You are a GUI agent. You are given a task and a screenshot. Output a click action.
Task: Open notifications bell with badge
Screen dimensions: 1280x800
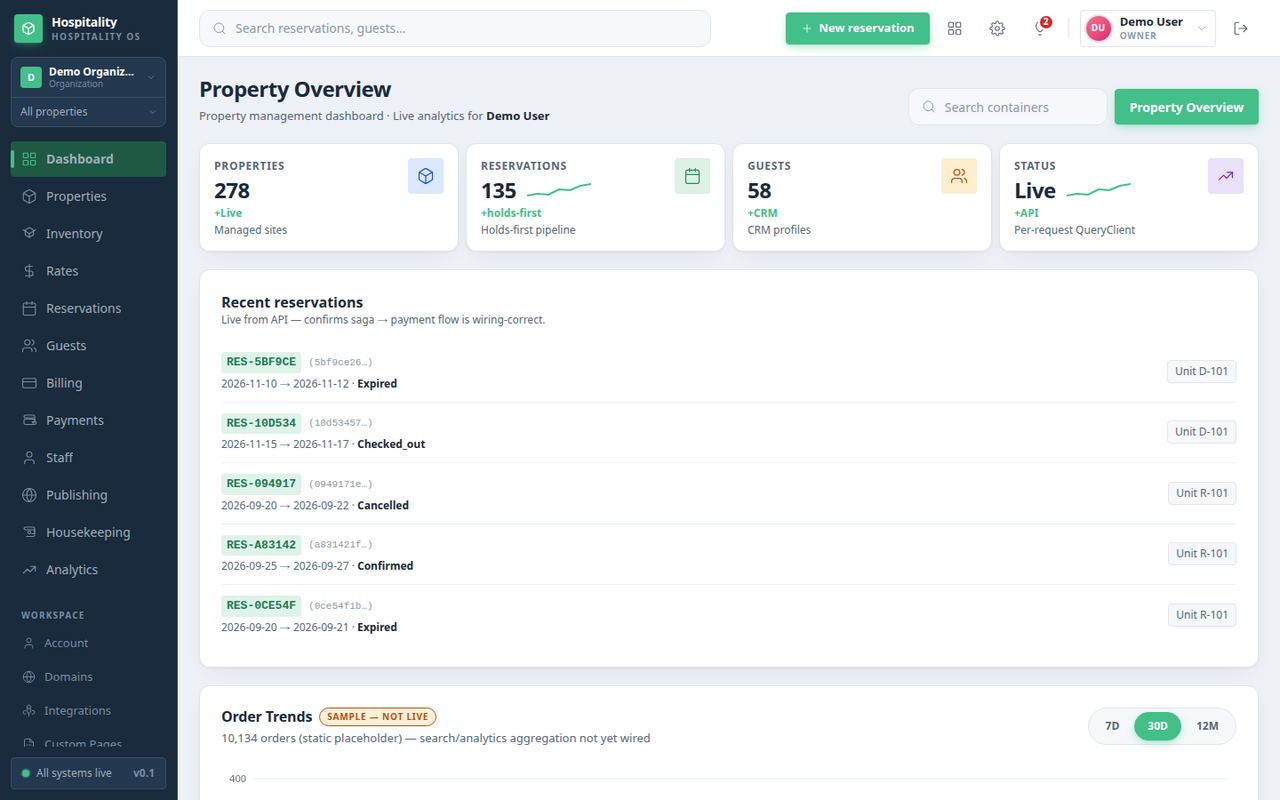[1040, 28]
